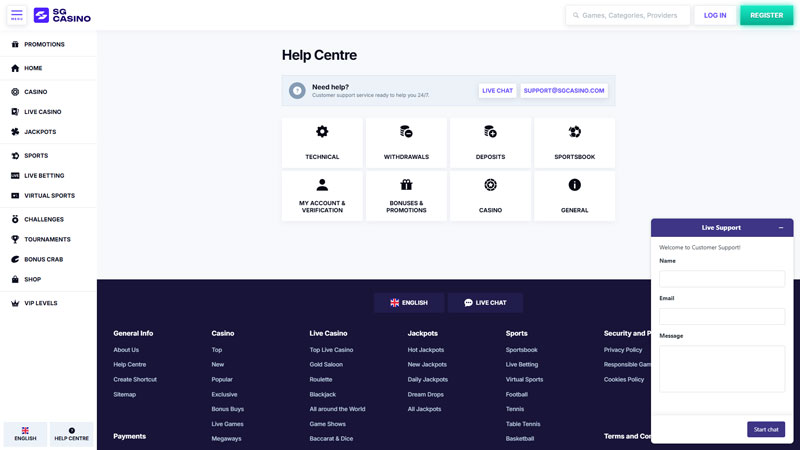Viewport: 800px width, 450px height.
Task: Open the English language selector in footer
Action: coord(409,302)
